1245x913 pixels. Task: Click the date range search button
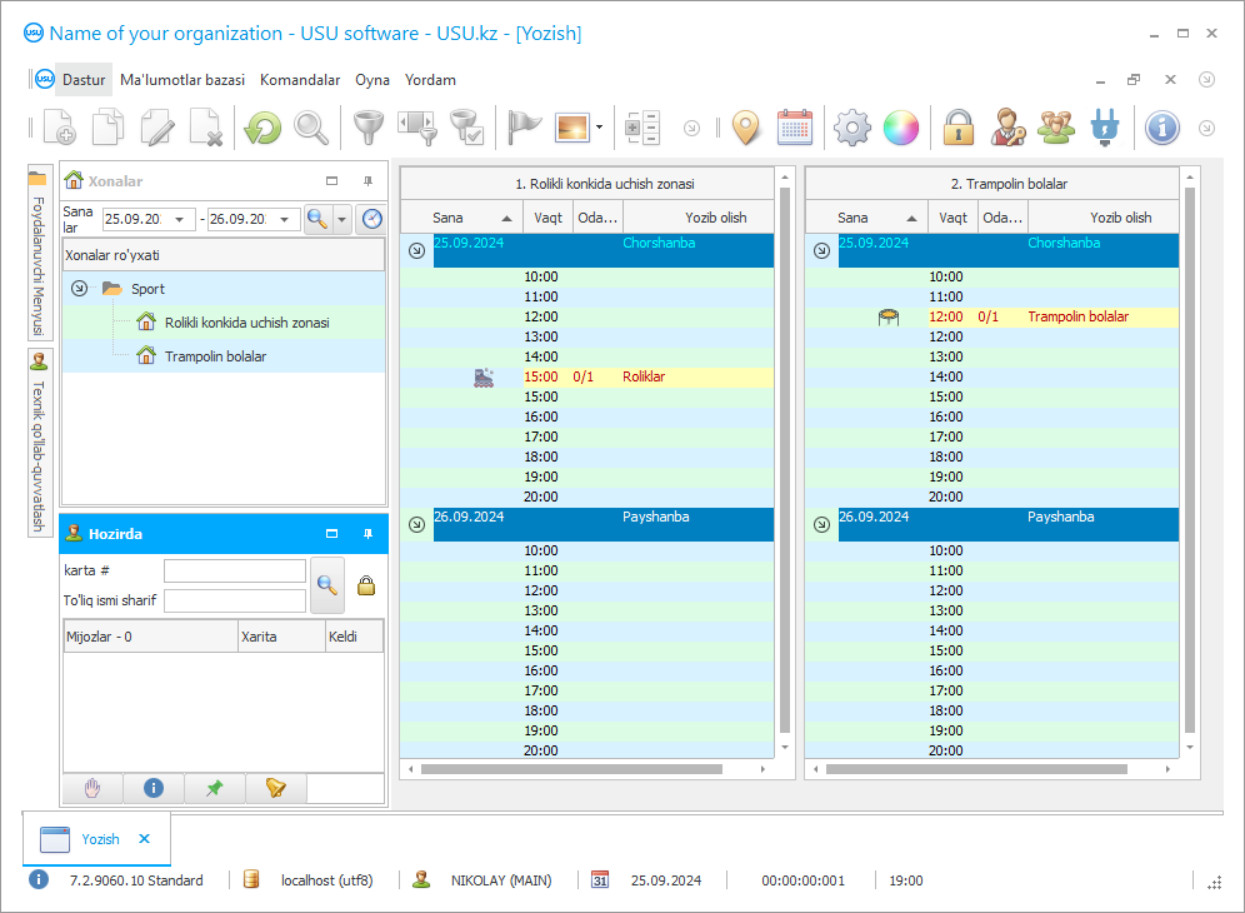point(318,219)
